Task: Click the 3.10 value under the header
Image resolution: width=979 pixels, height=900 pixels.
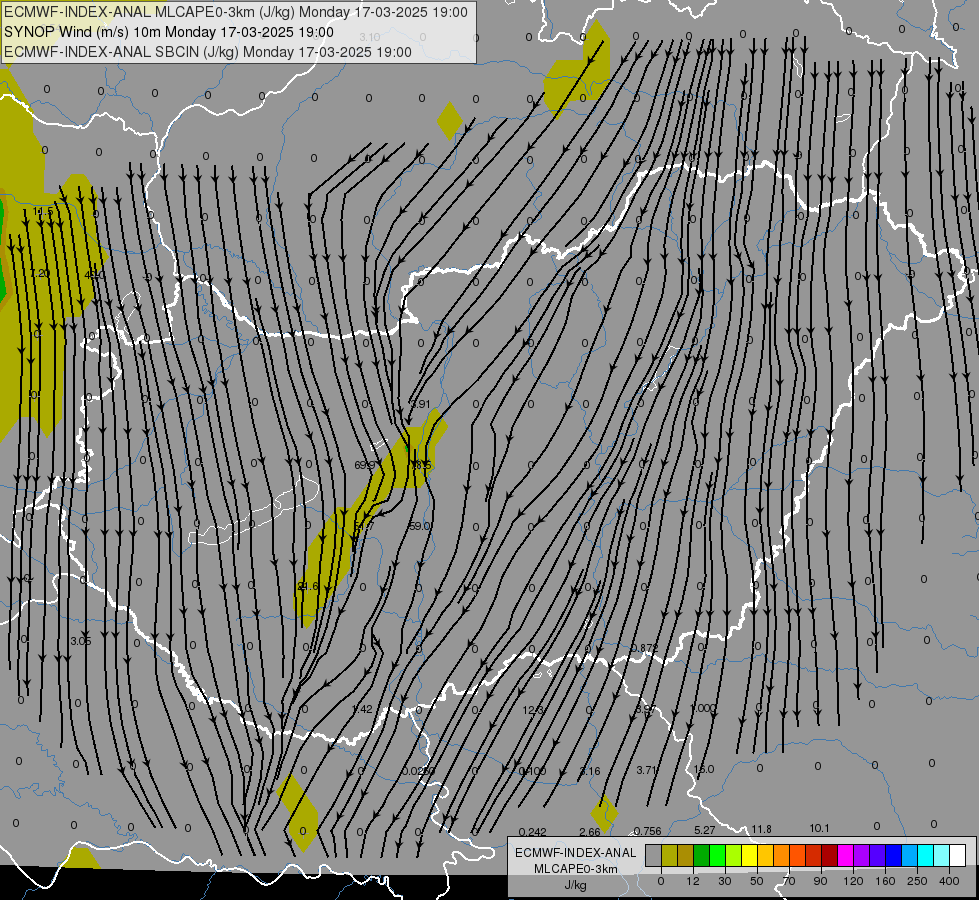Action: coord(370,37)
